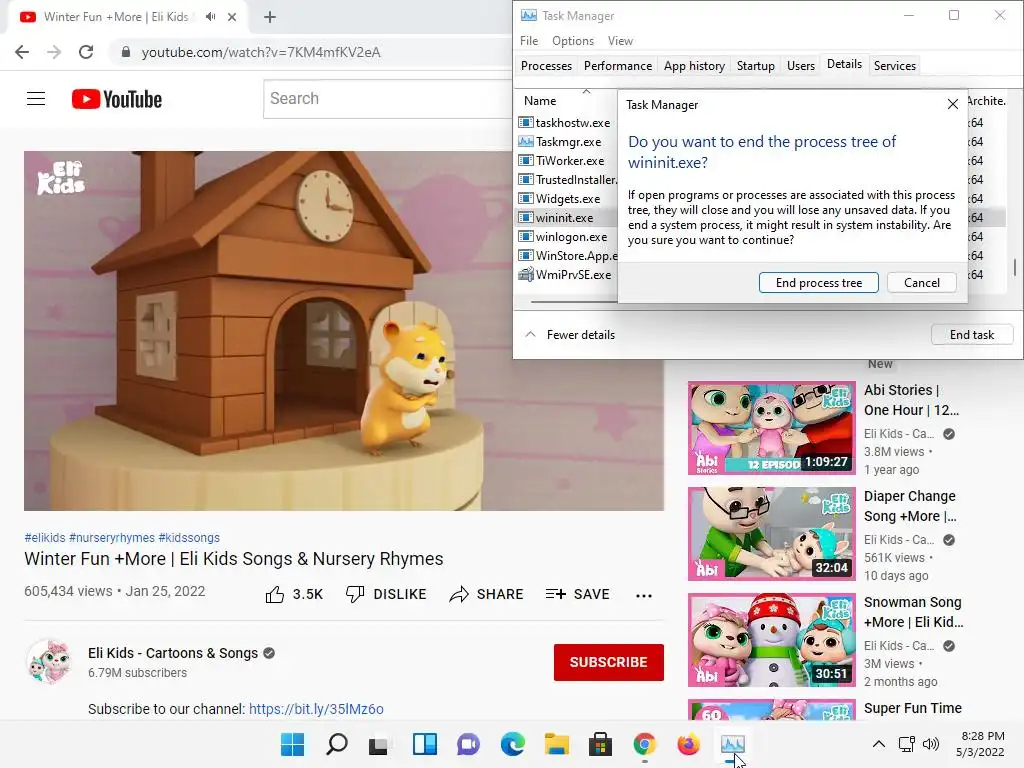Cancel the end process dialog
Screen dimensions: 1024x768
(x=921, y=283)
